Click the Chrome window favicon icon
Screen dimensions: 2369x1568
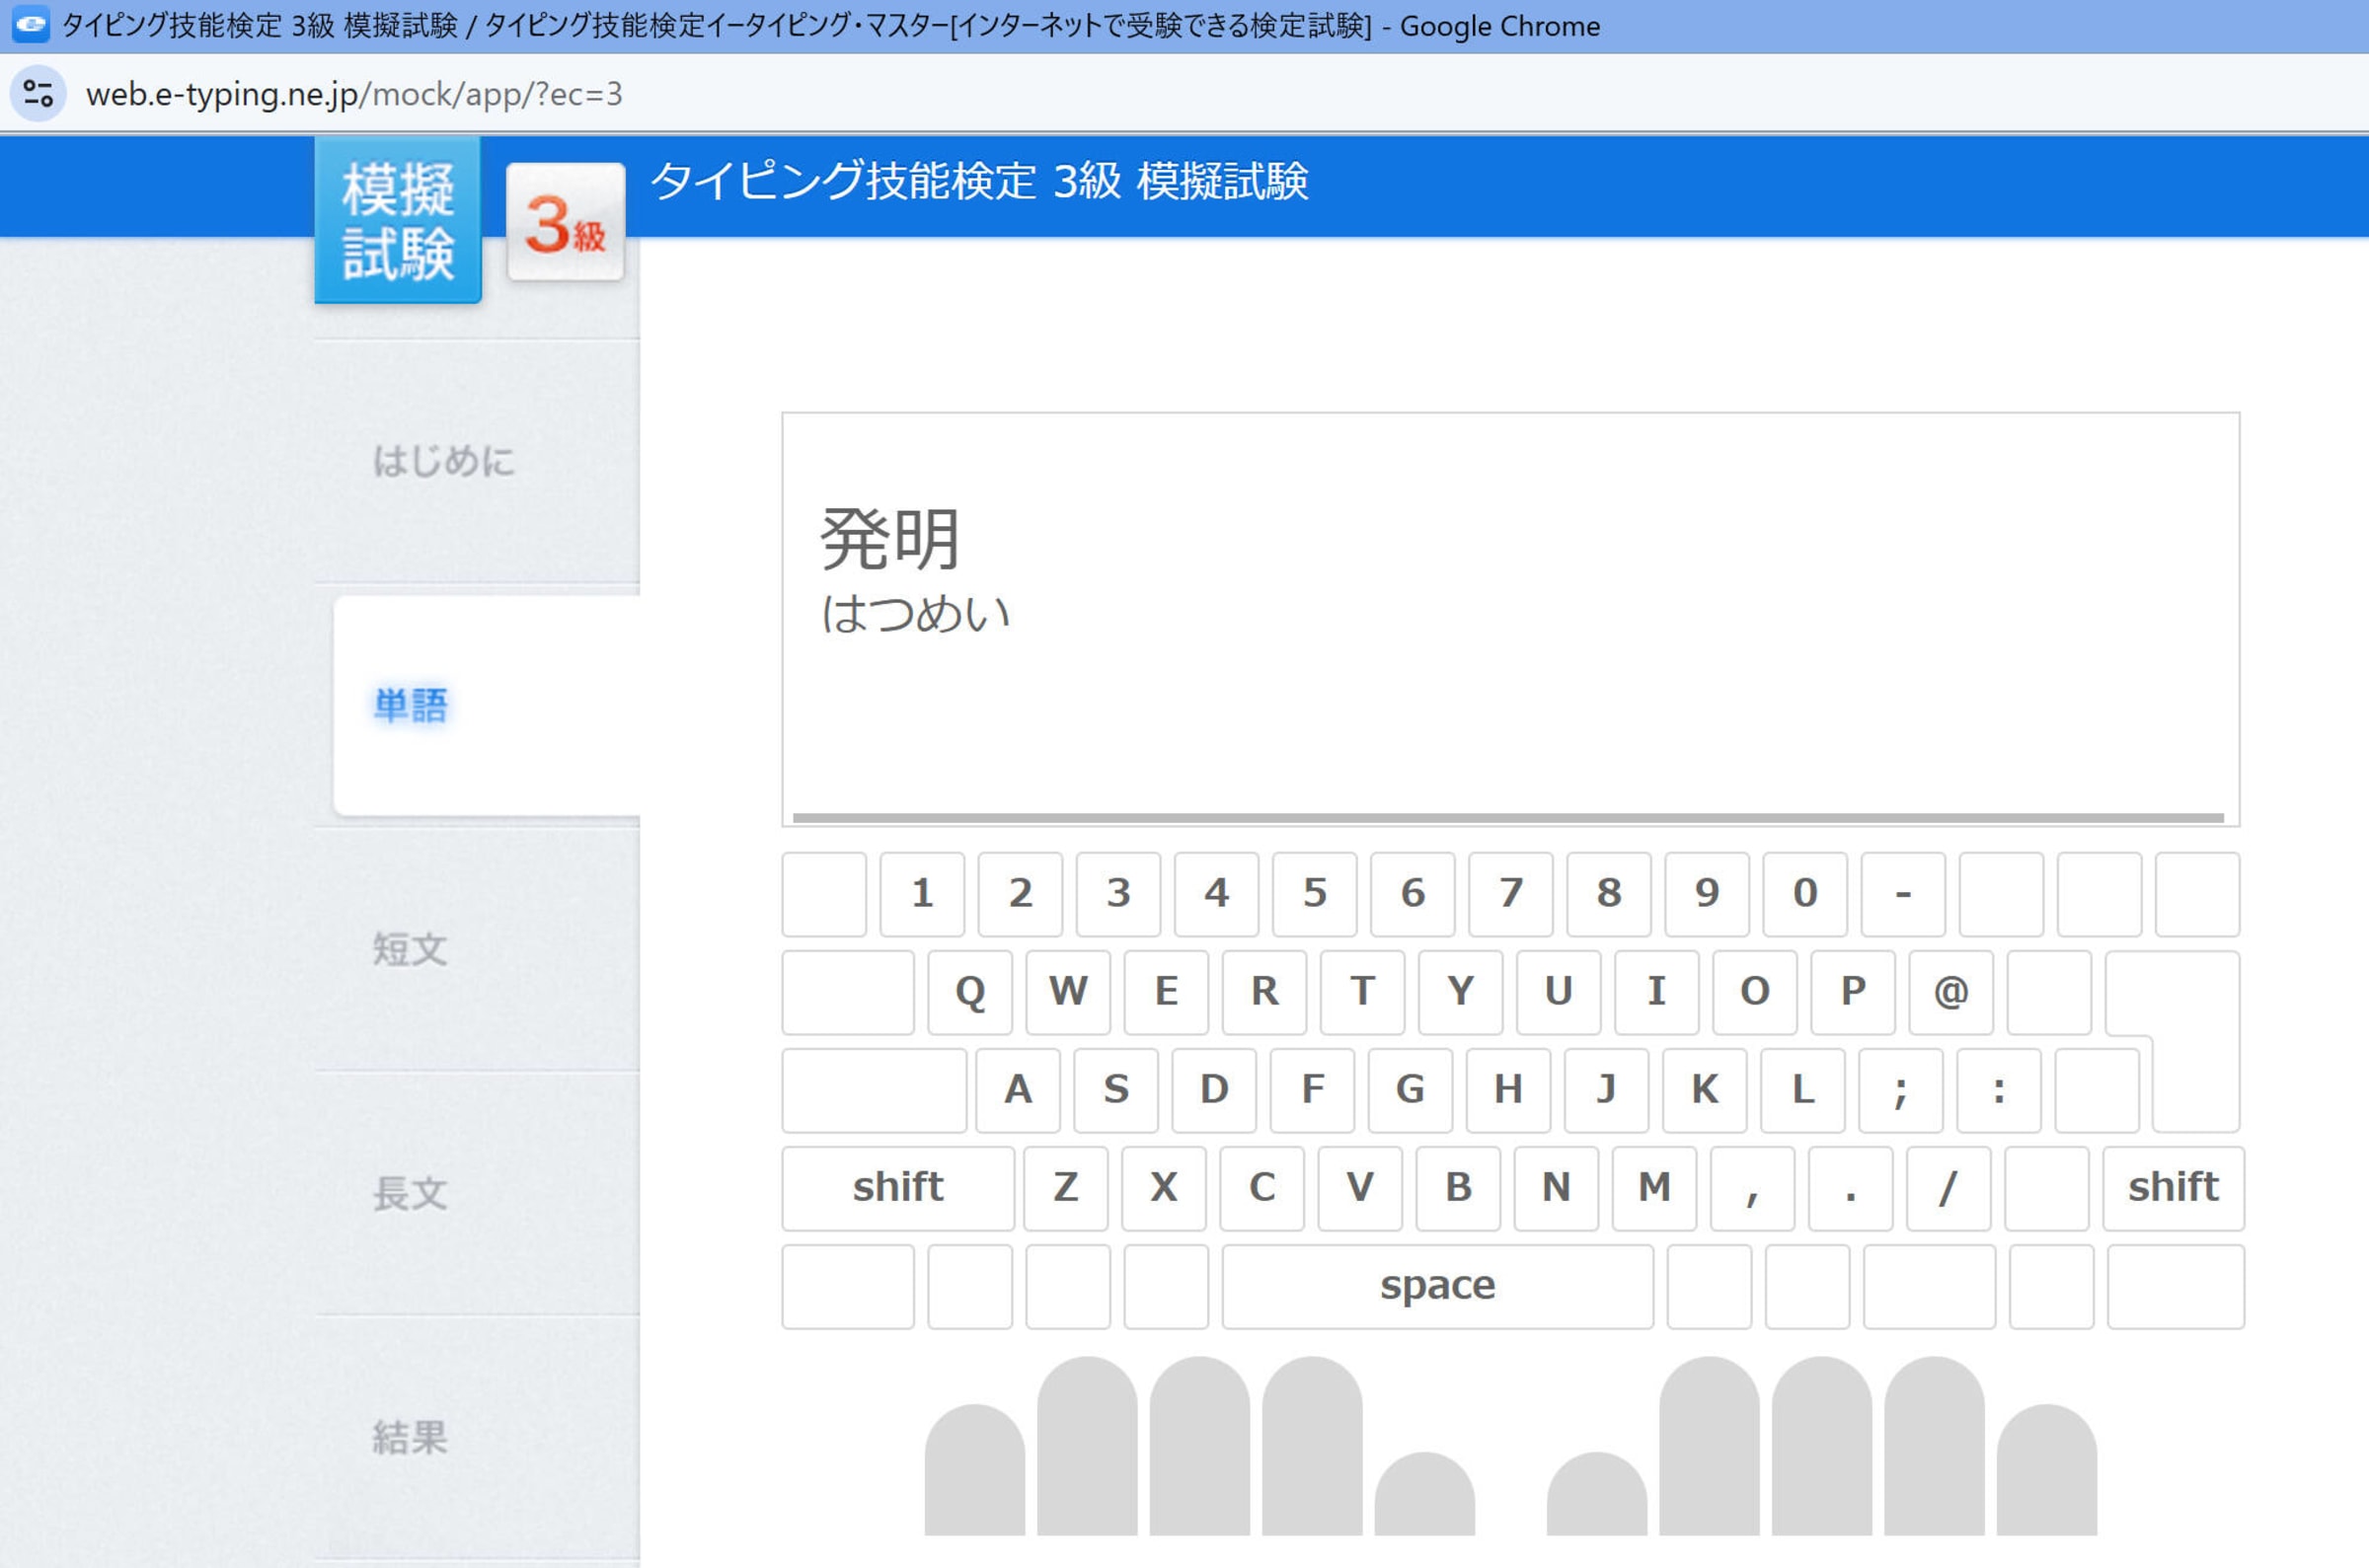pyautogui.click(x=30, y=26)
